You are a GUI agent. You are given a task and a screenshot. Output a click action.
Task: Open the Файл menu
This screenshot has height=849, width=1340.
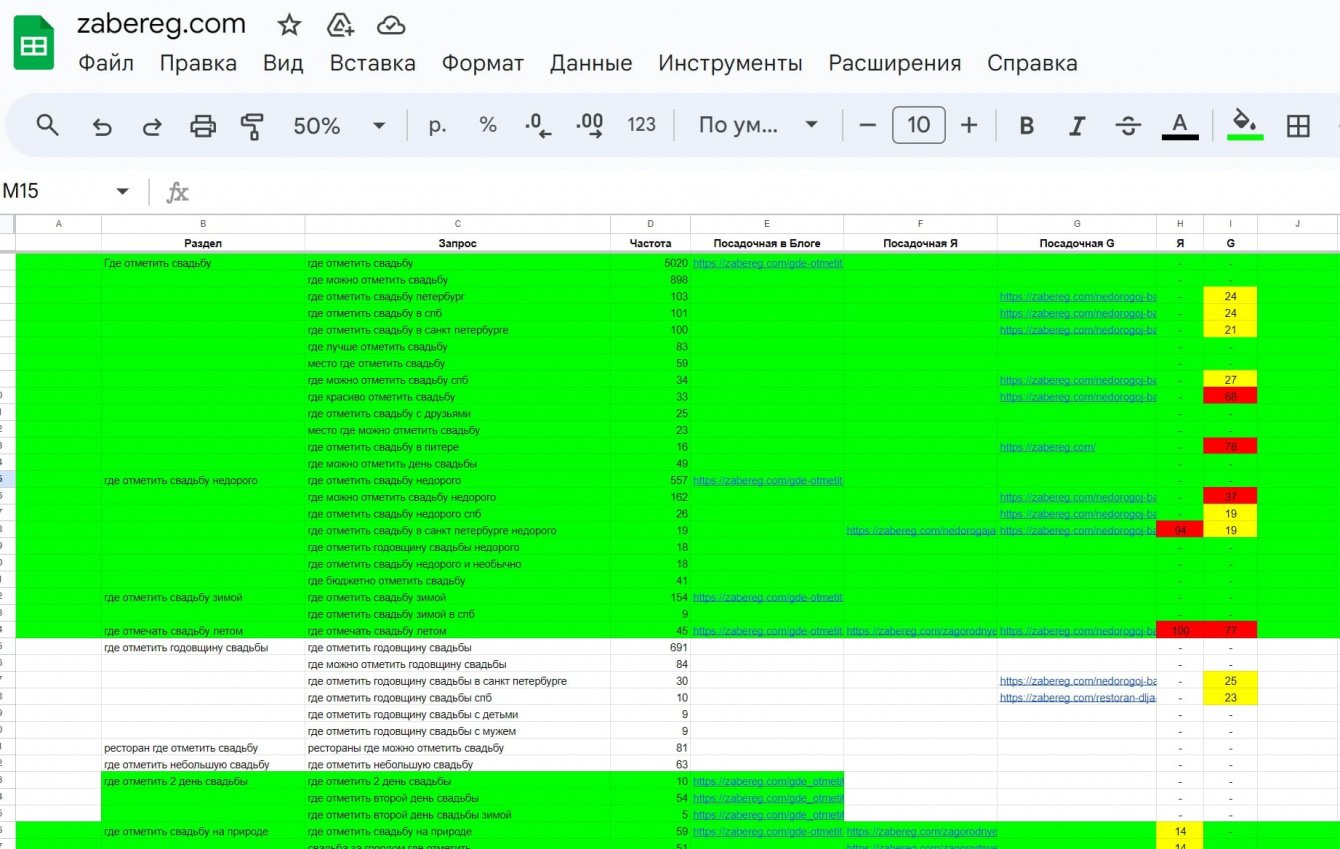106,63
